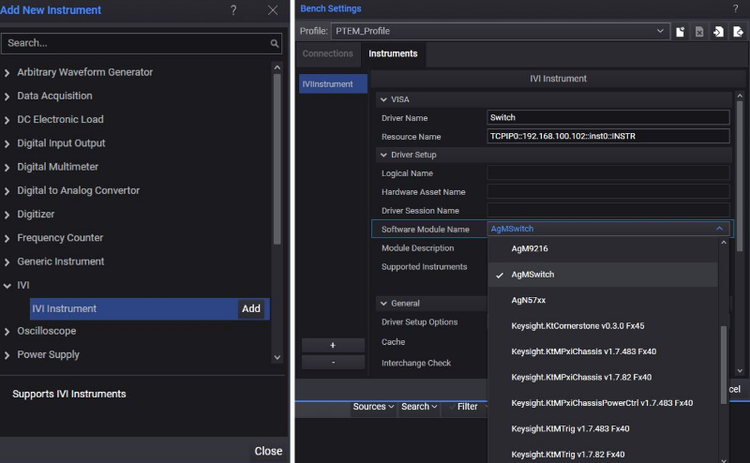Click the plus button to add instrument
This screenshot has width=750, height=463.
click(x=333, y=345)
